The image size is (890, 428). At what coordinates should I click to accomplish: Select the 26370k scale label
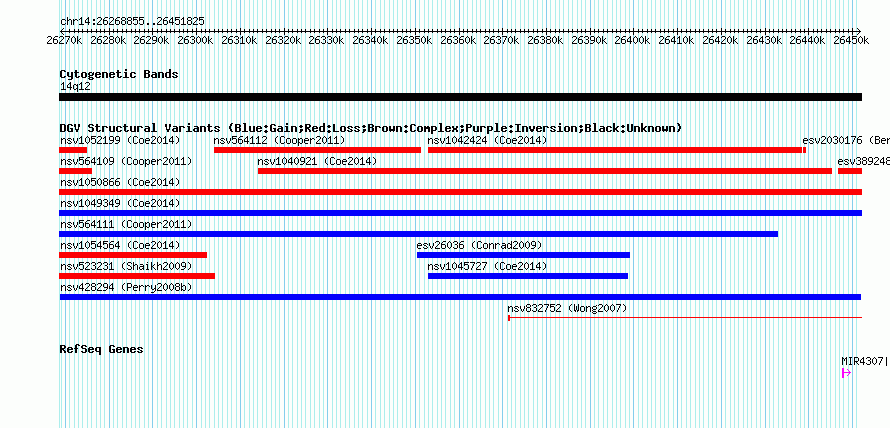point(501,40)
